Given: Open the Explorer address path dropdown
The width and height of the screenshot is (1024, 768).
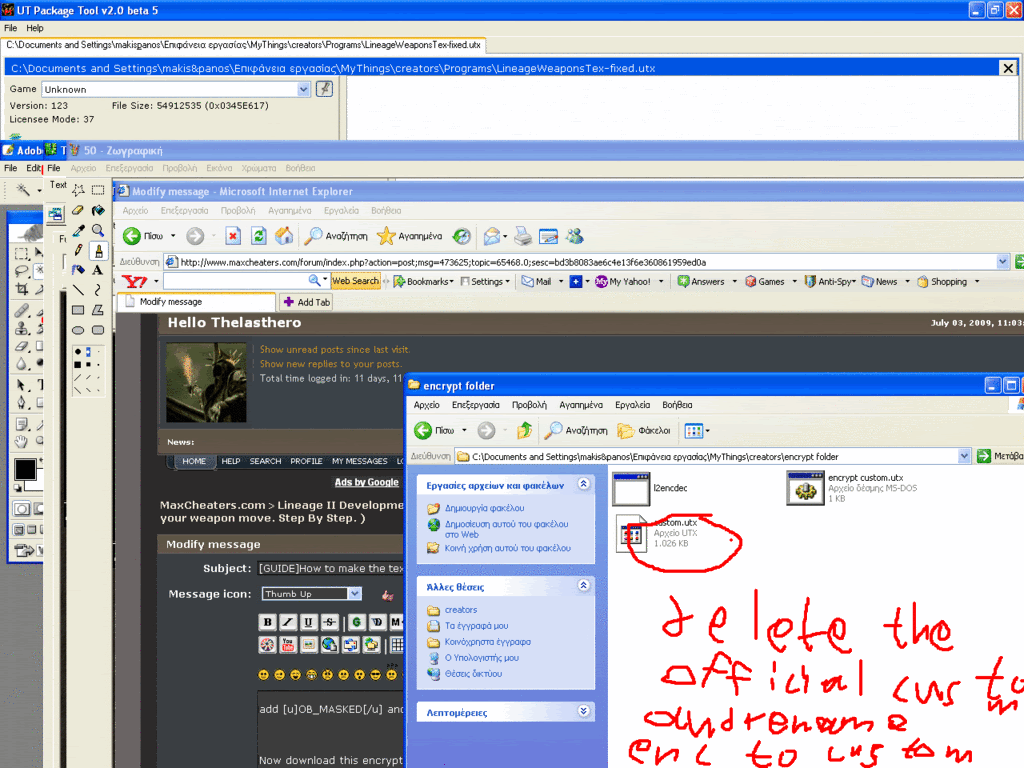Looking at the screenshot, I should coord(964,456).
